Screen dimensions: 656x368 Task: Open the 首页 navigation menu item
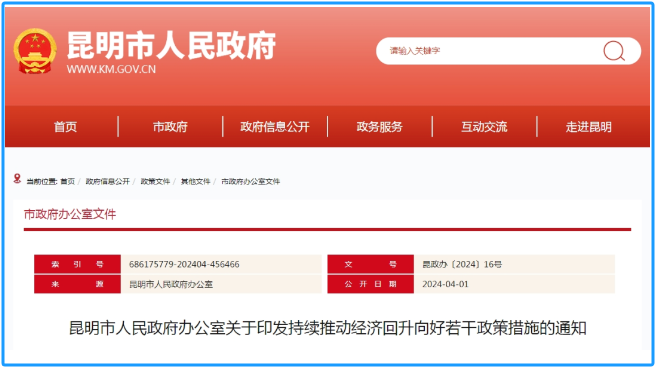(65, 127)
